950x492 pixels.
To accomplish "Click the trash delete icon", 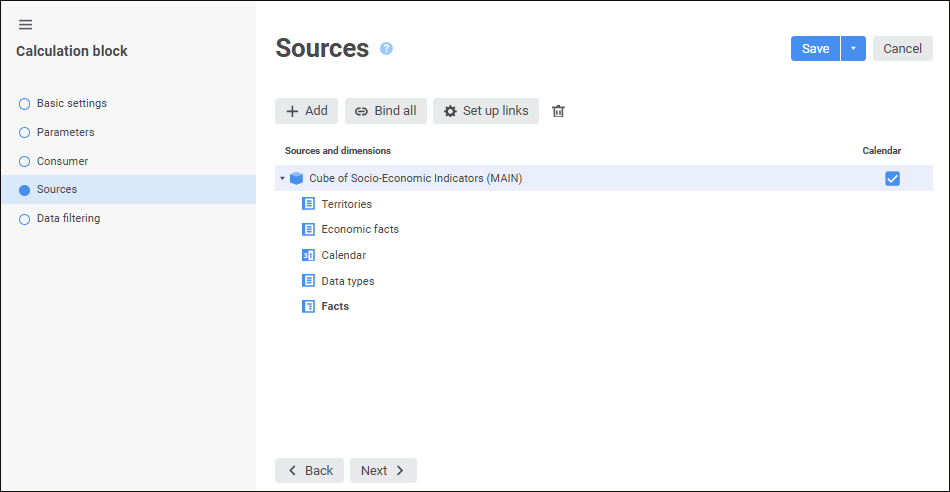I will [x=559, y=111].
